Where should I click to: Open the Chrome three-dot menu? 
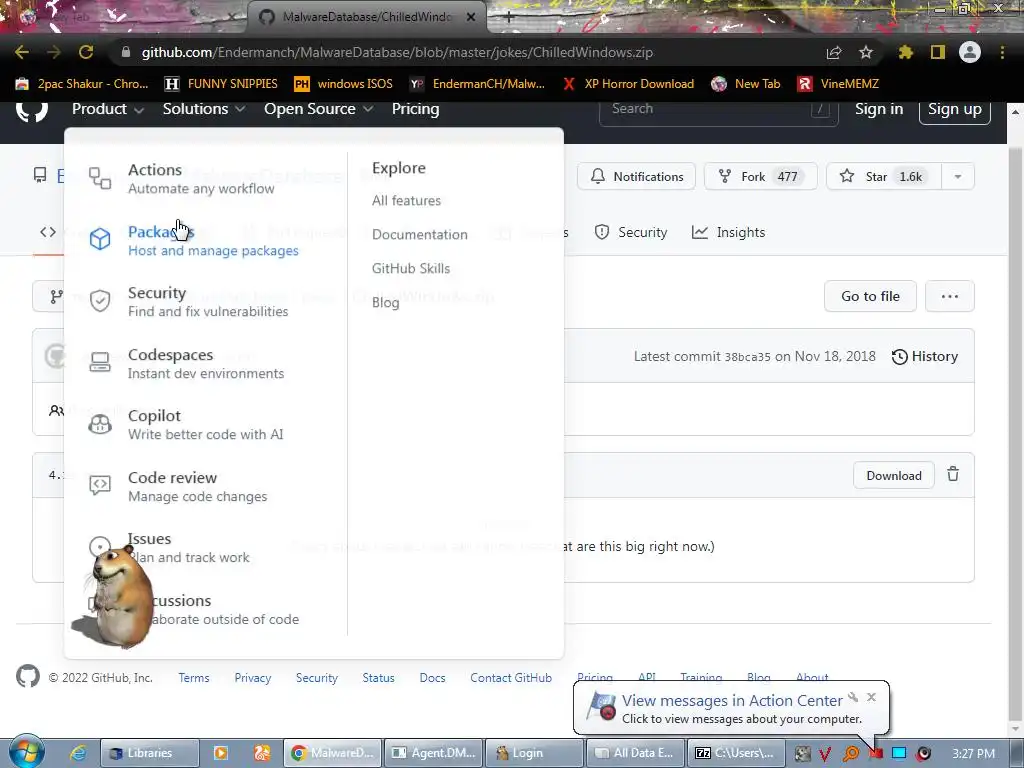1002,52
